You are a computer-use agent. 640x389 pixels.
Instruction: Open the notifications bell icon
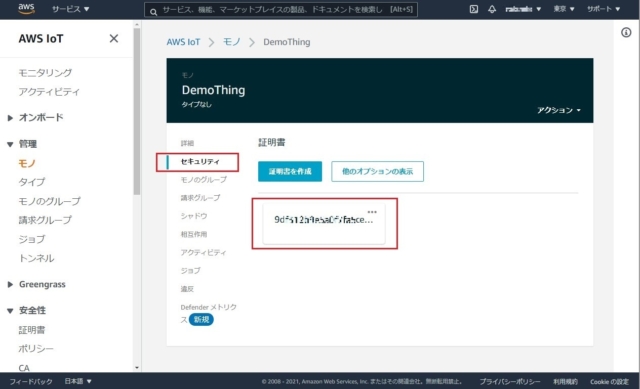click(492, 9)
